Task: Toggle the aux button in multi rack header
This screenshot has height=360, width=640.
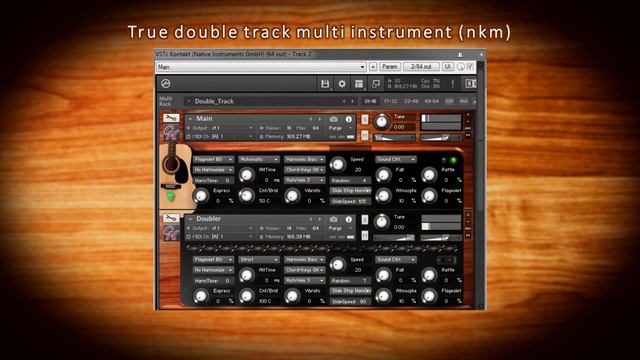Action: pyautogui.click(x=464, y=101)
